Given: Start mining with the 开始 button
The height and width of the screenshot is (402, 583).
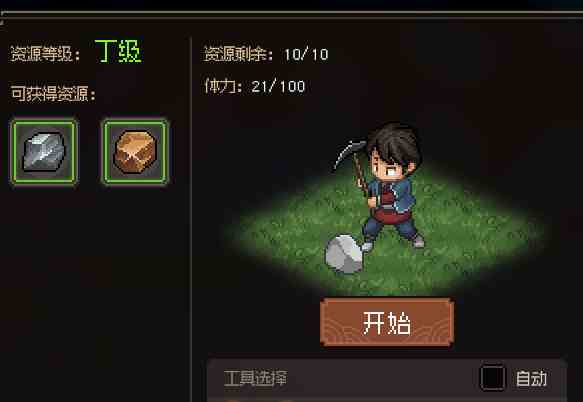Looking at the screenshot, I should pos(387,322).
